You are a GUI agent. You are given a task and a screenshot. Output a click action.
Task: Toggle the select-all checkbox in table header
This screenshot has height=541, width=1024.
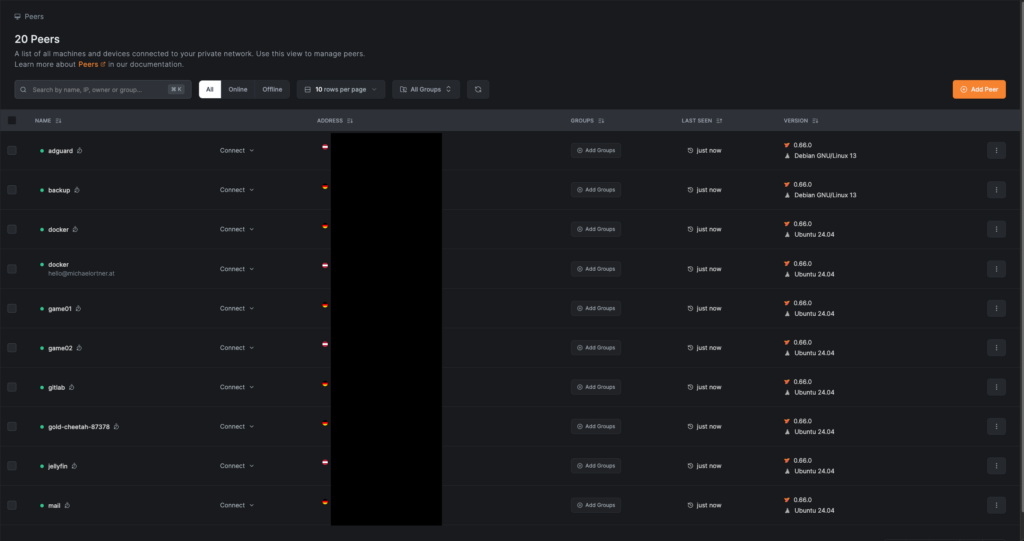(12, 120)
